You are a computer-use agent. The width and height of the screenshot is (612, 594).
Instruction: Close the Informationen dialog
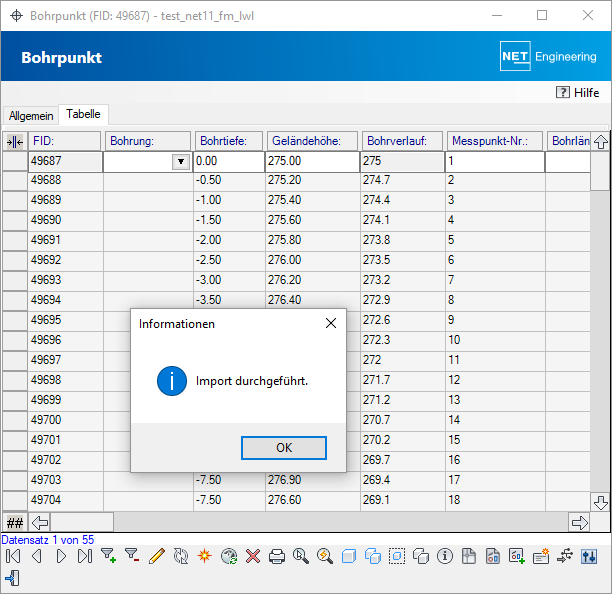click(331, 323)
